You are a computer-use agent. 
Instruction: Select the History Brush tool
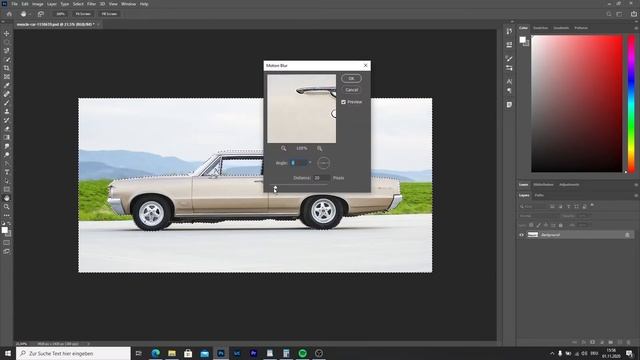pos(7,120)
